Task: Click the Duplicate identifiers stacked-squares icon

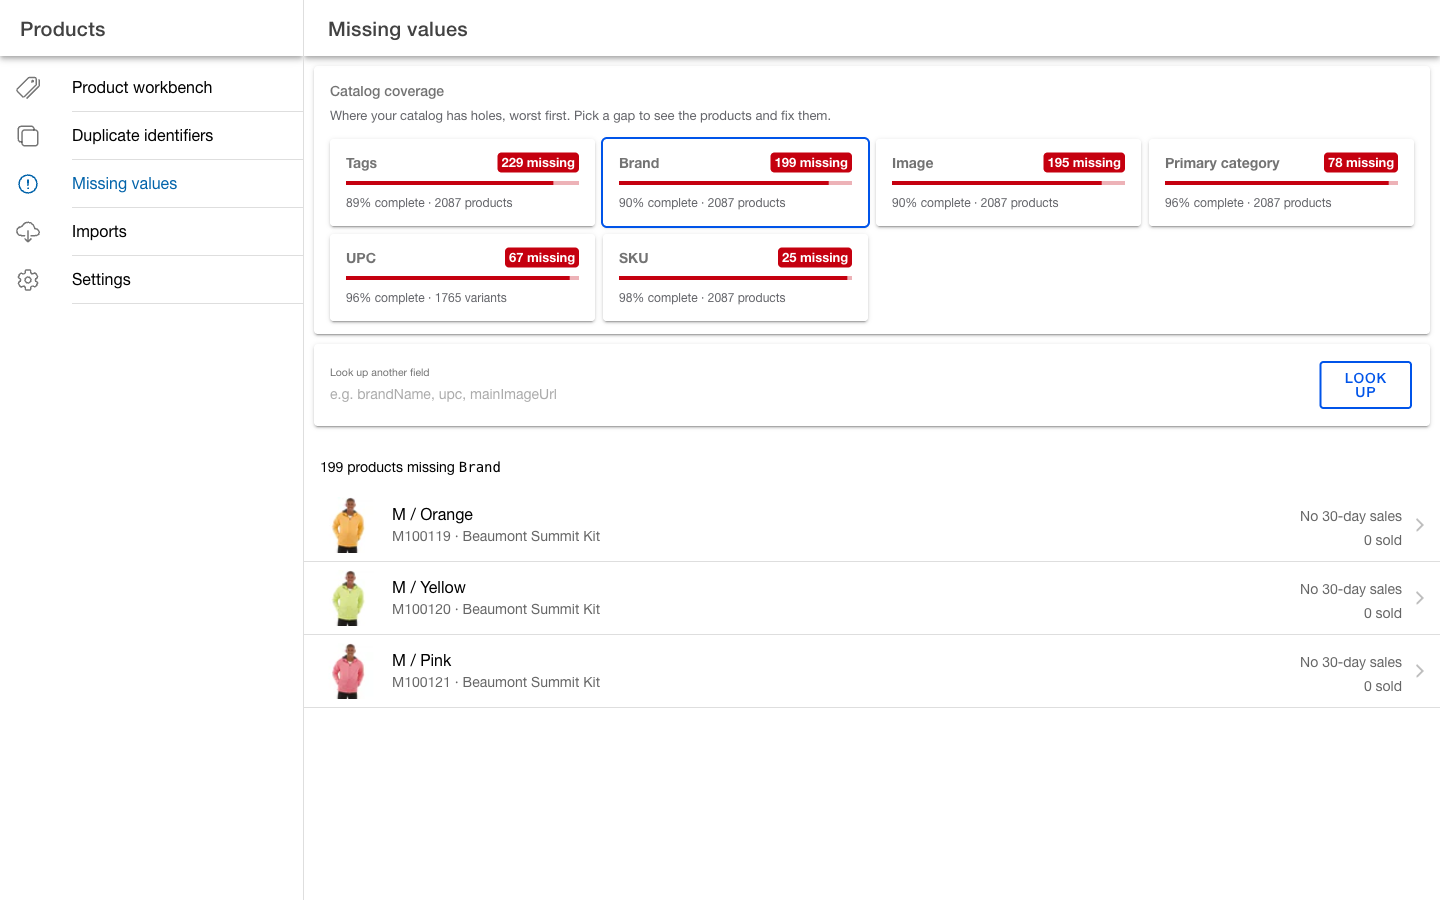Action: coord(28,136)
